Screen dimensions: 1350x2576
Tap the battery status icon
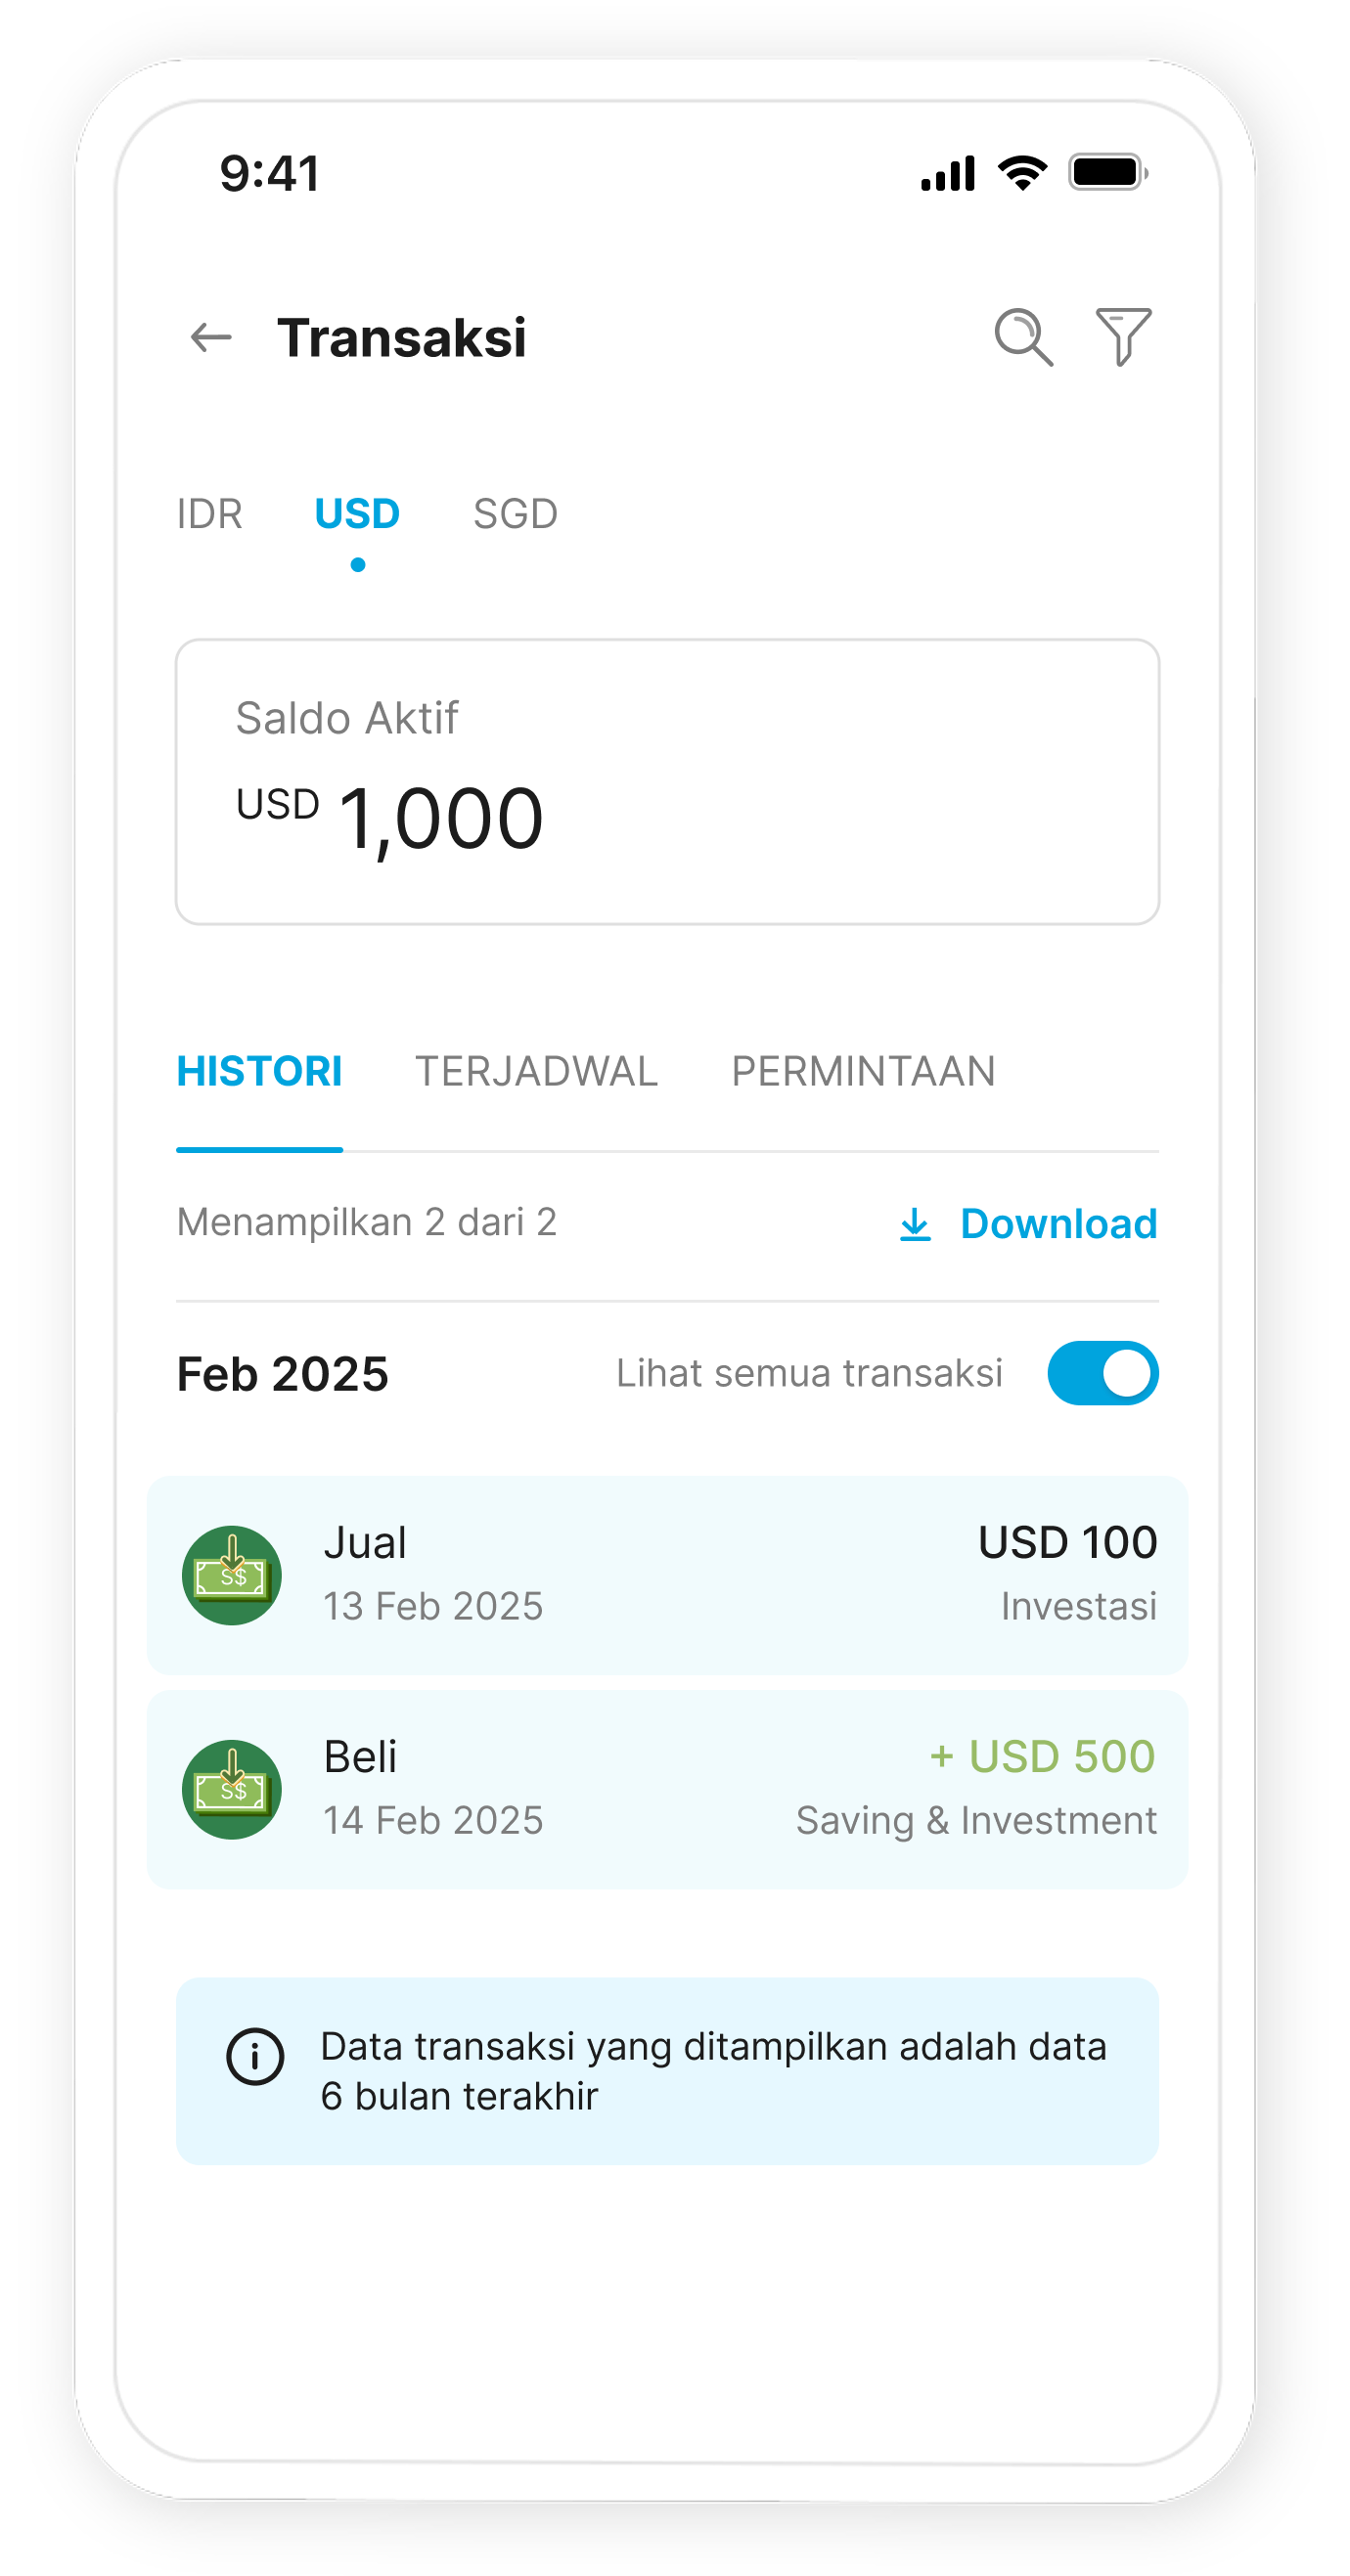tap(1107, 173)
